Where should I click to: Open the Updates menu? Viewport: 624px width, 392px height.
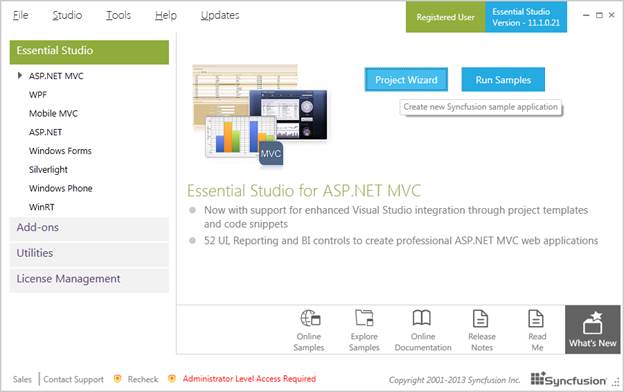220,16
